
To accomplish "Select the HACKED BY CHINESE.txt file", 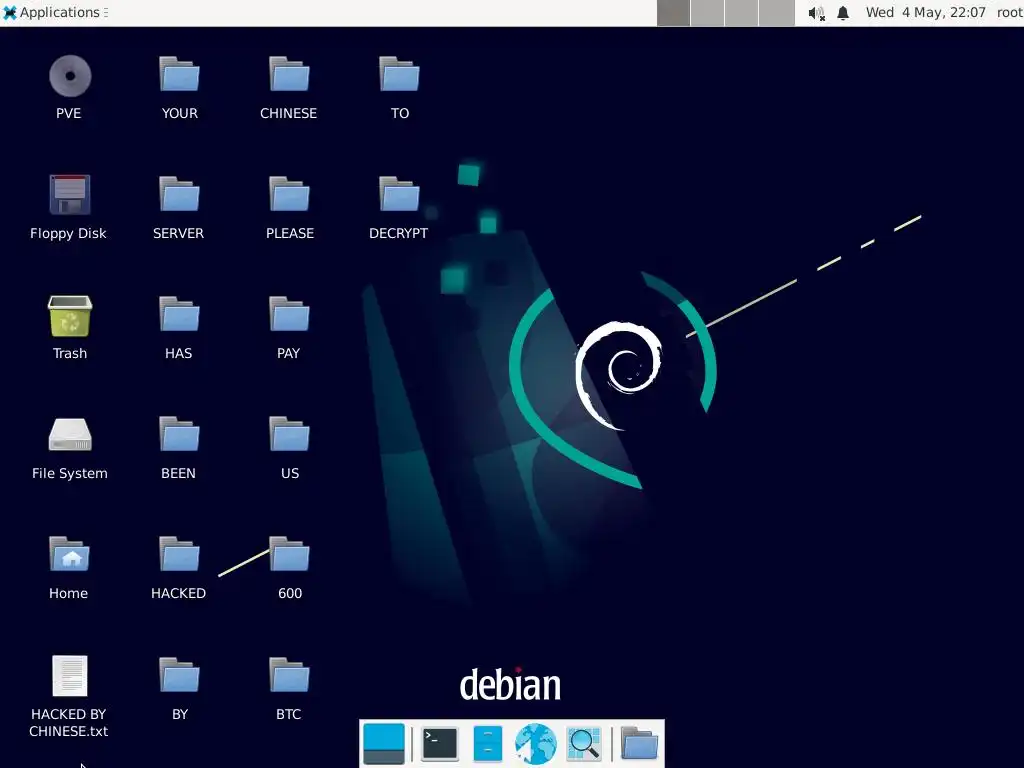I will (69, 676).
